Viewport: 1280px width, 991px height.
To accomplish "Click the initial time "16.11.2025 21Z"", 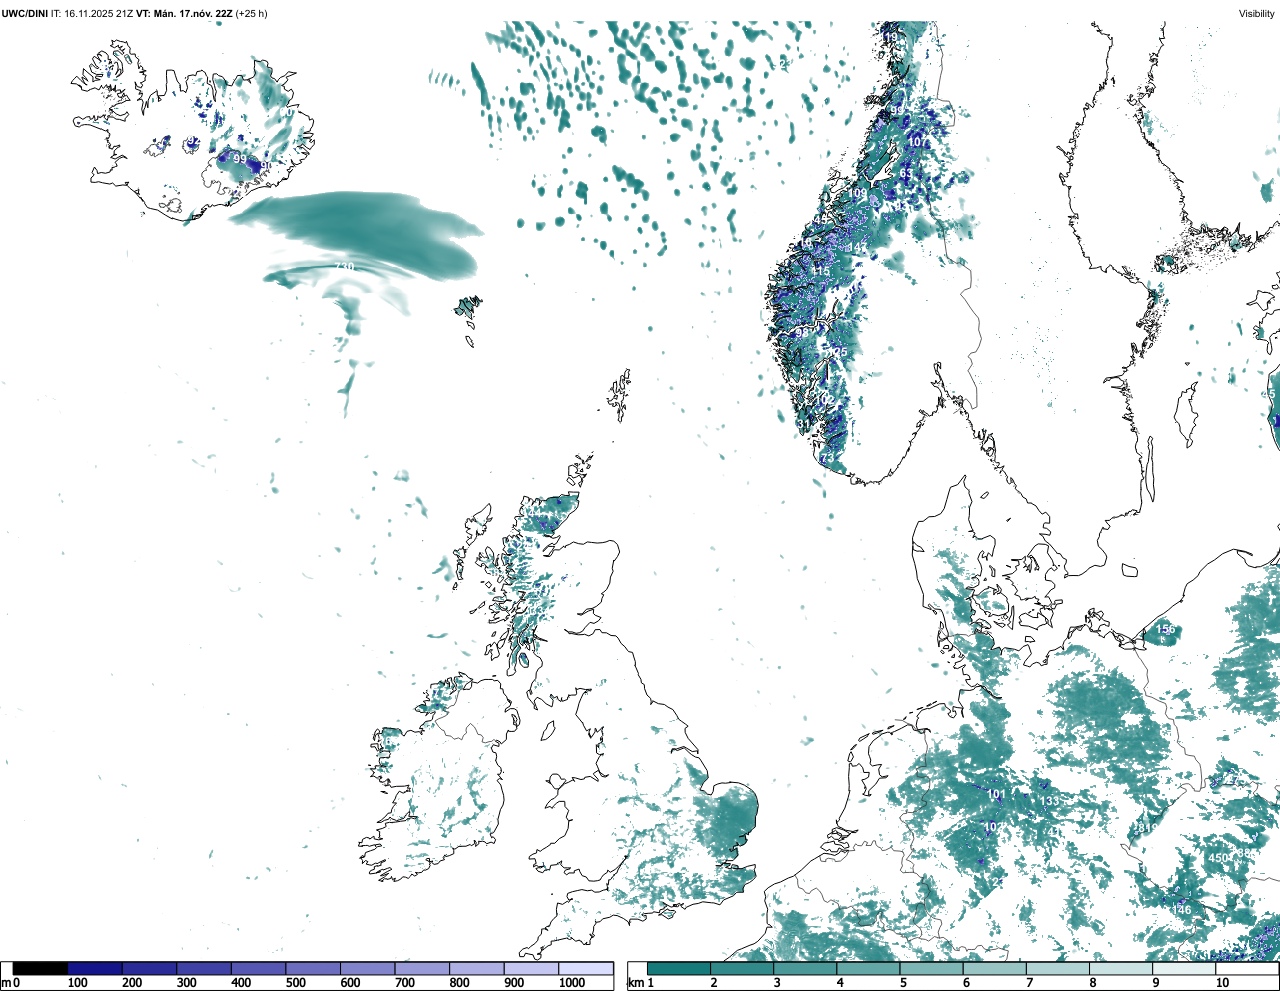I will (x=98, y=14).
